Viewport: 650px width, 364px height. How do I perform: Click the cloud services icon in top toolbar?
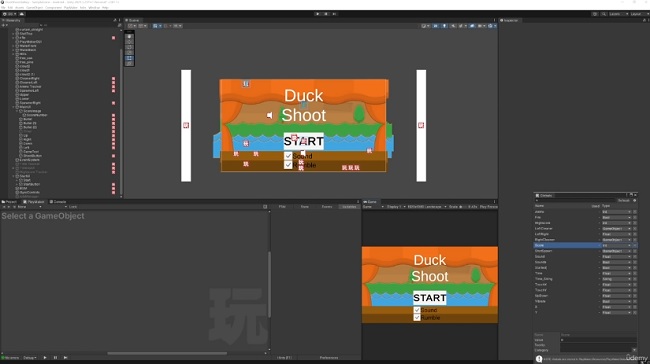pos(22,14)
